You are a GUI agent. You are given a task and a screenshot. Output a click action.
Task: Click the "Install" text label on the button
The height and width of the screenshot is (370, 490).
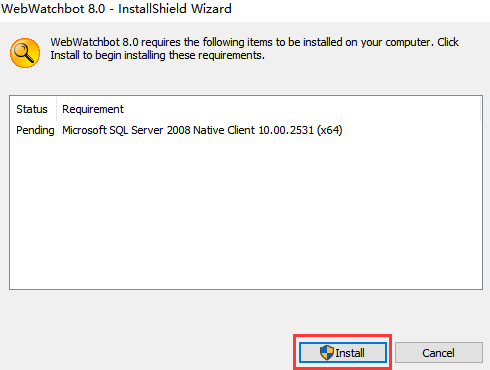pos(350,353)
